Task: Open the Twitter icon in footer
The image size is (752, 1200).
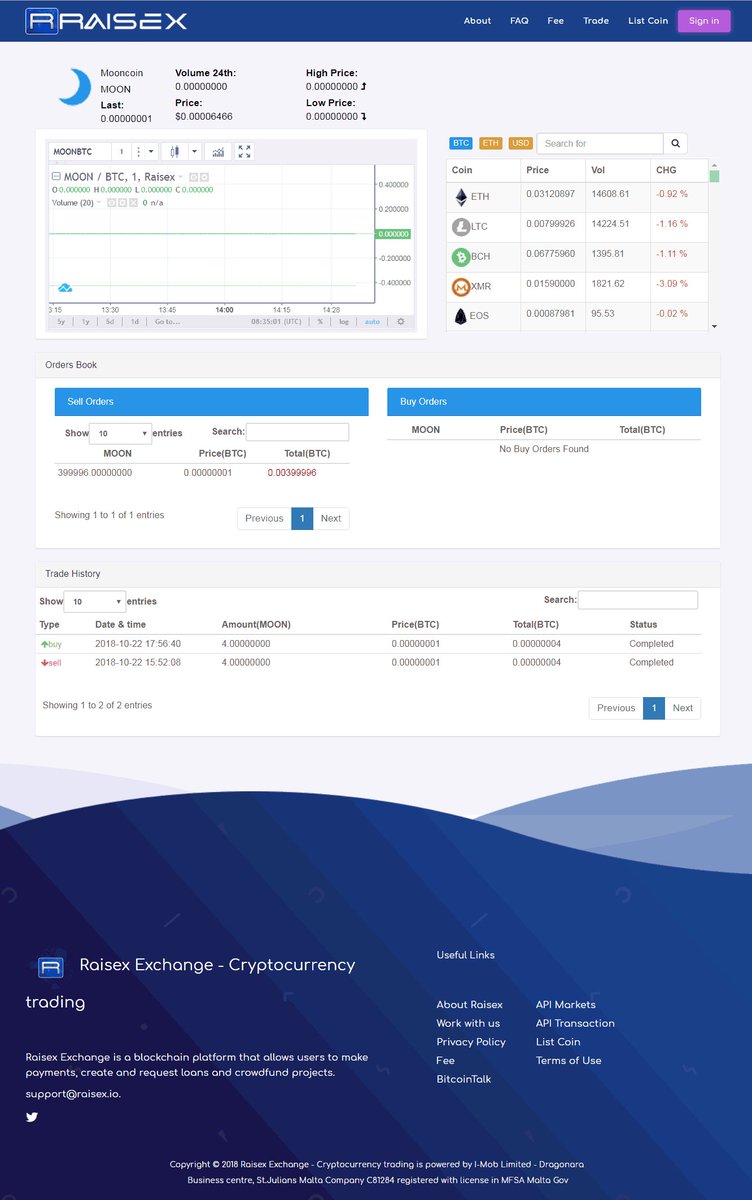Action: (x=32, y=1117)
